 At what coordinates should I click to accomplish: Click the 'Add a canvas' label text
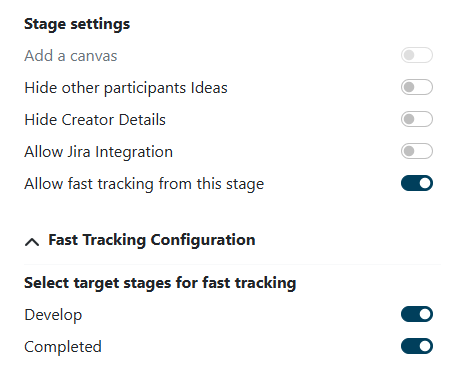pos(71,56)
